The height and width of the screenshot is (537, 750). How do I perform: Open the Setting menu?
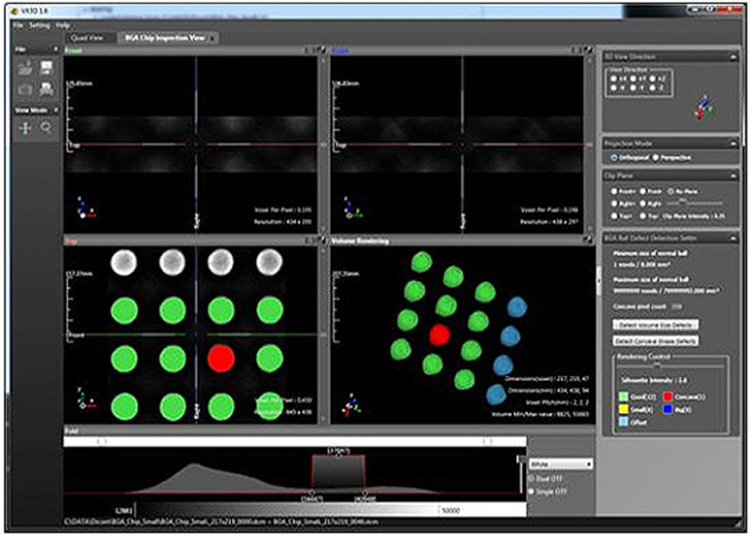[x=39, y=24]
